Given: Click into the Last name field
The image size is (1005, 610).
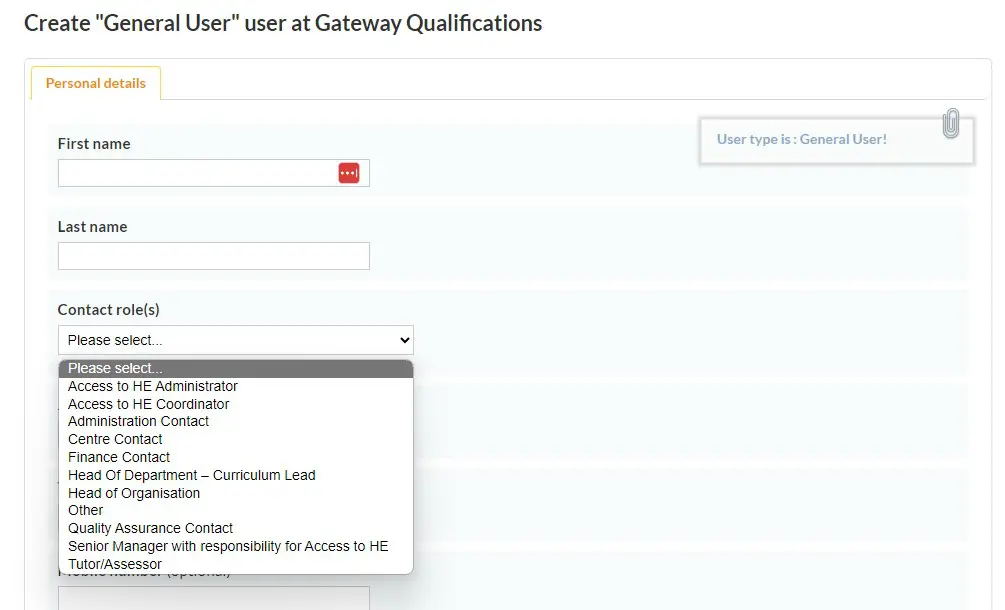Looking at the screenshot, I should pyautogui.click(x=213, y=256).
